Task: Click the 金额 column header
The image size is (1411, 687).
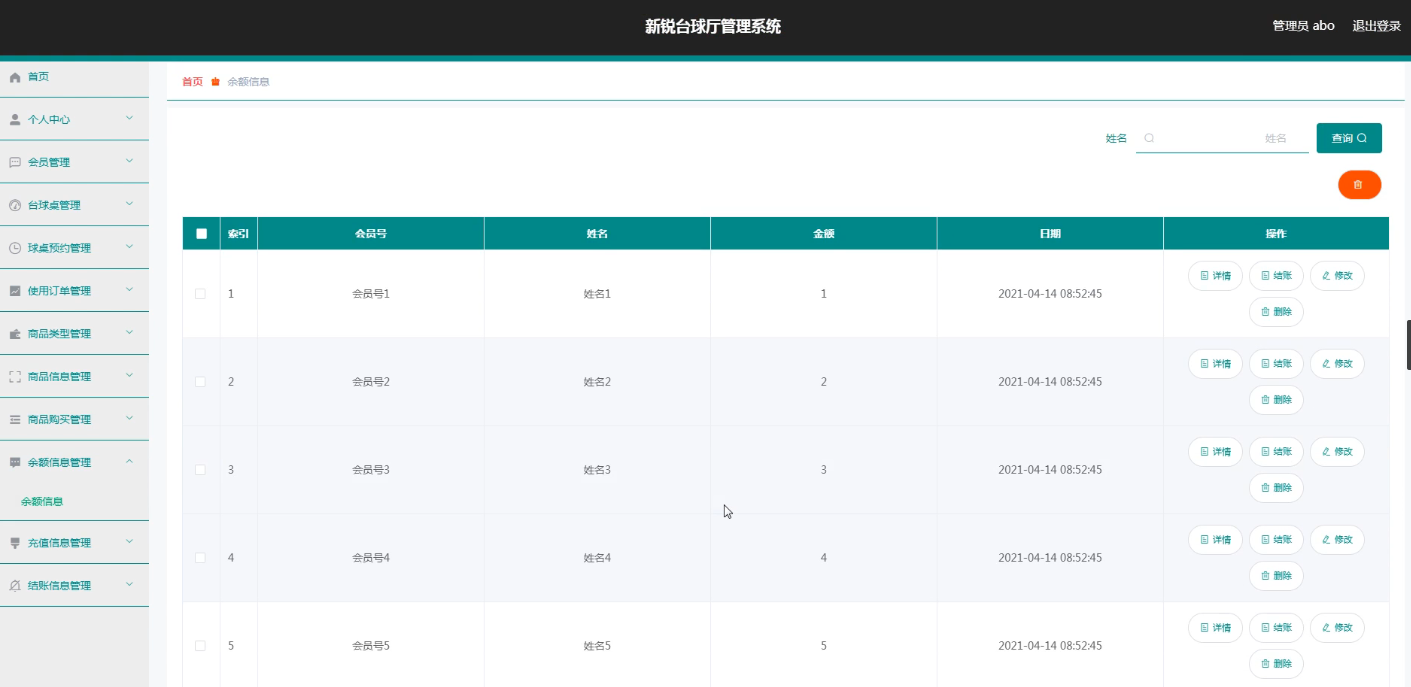Action: [x=824, y=233]
